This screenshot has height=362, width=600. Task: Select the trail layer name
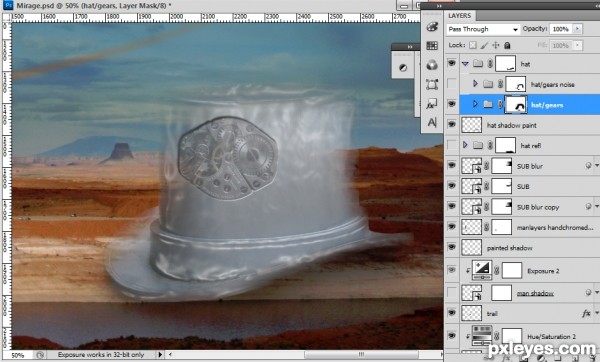click(492, 314)
